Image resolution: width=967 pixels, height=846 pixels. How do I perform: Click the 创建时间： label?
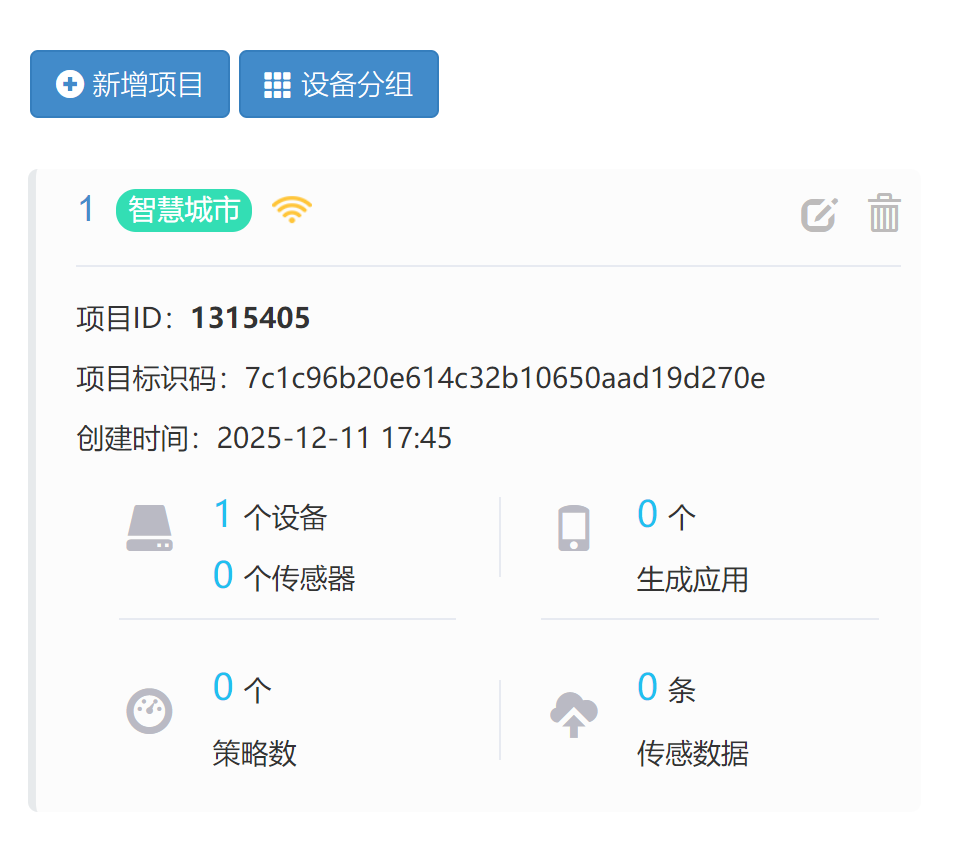tap(139, 438)
